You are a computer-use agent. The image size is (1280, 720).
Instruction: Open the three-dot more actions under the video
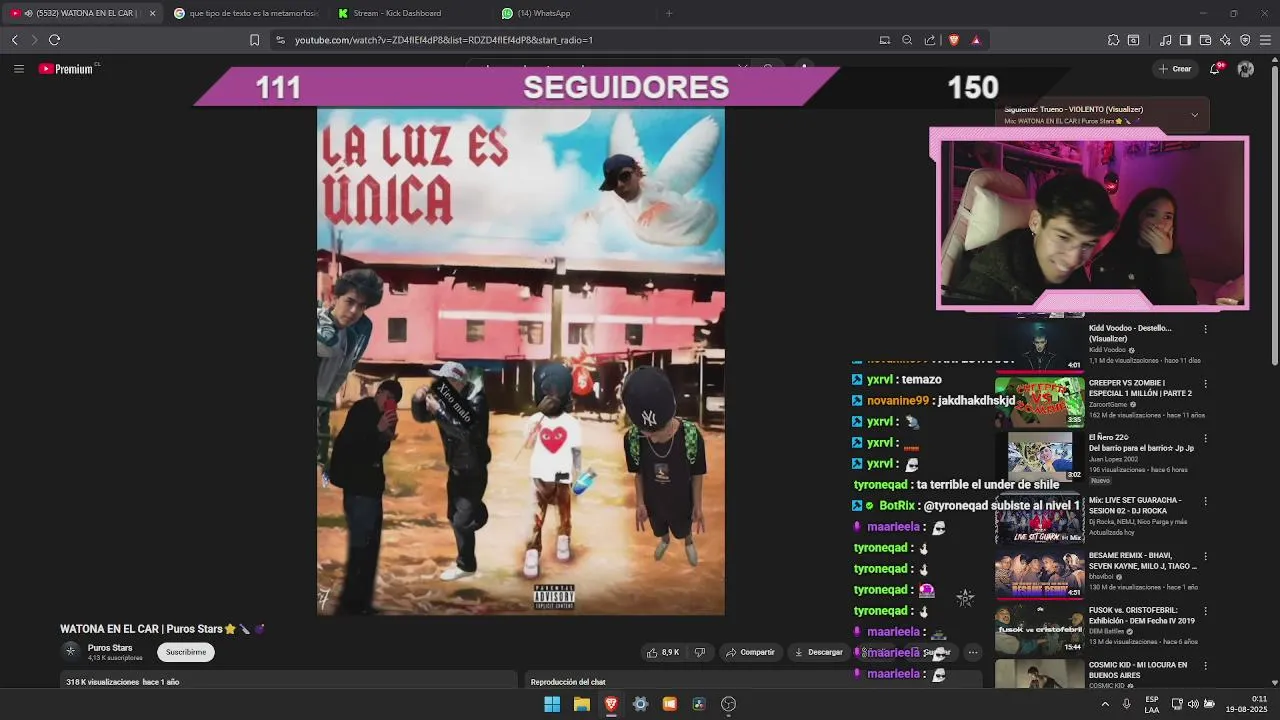pos(972,652)
